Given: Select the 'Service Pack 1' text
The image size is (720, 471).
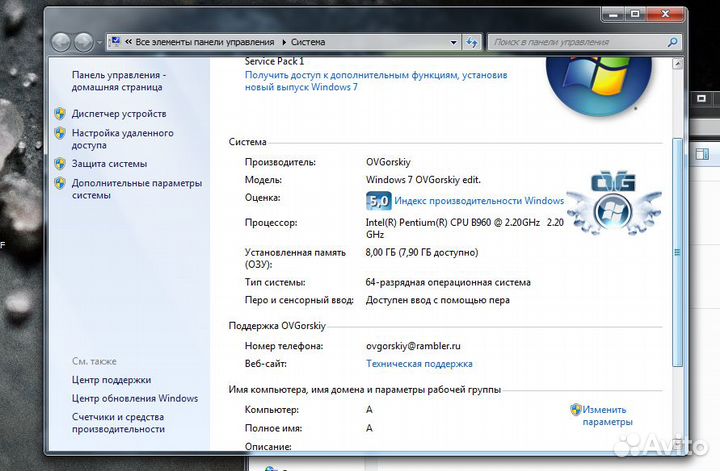Looking at the screenshot, I should [274, 61].
